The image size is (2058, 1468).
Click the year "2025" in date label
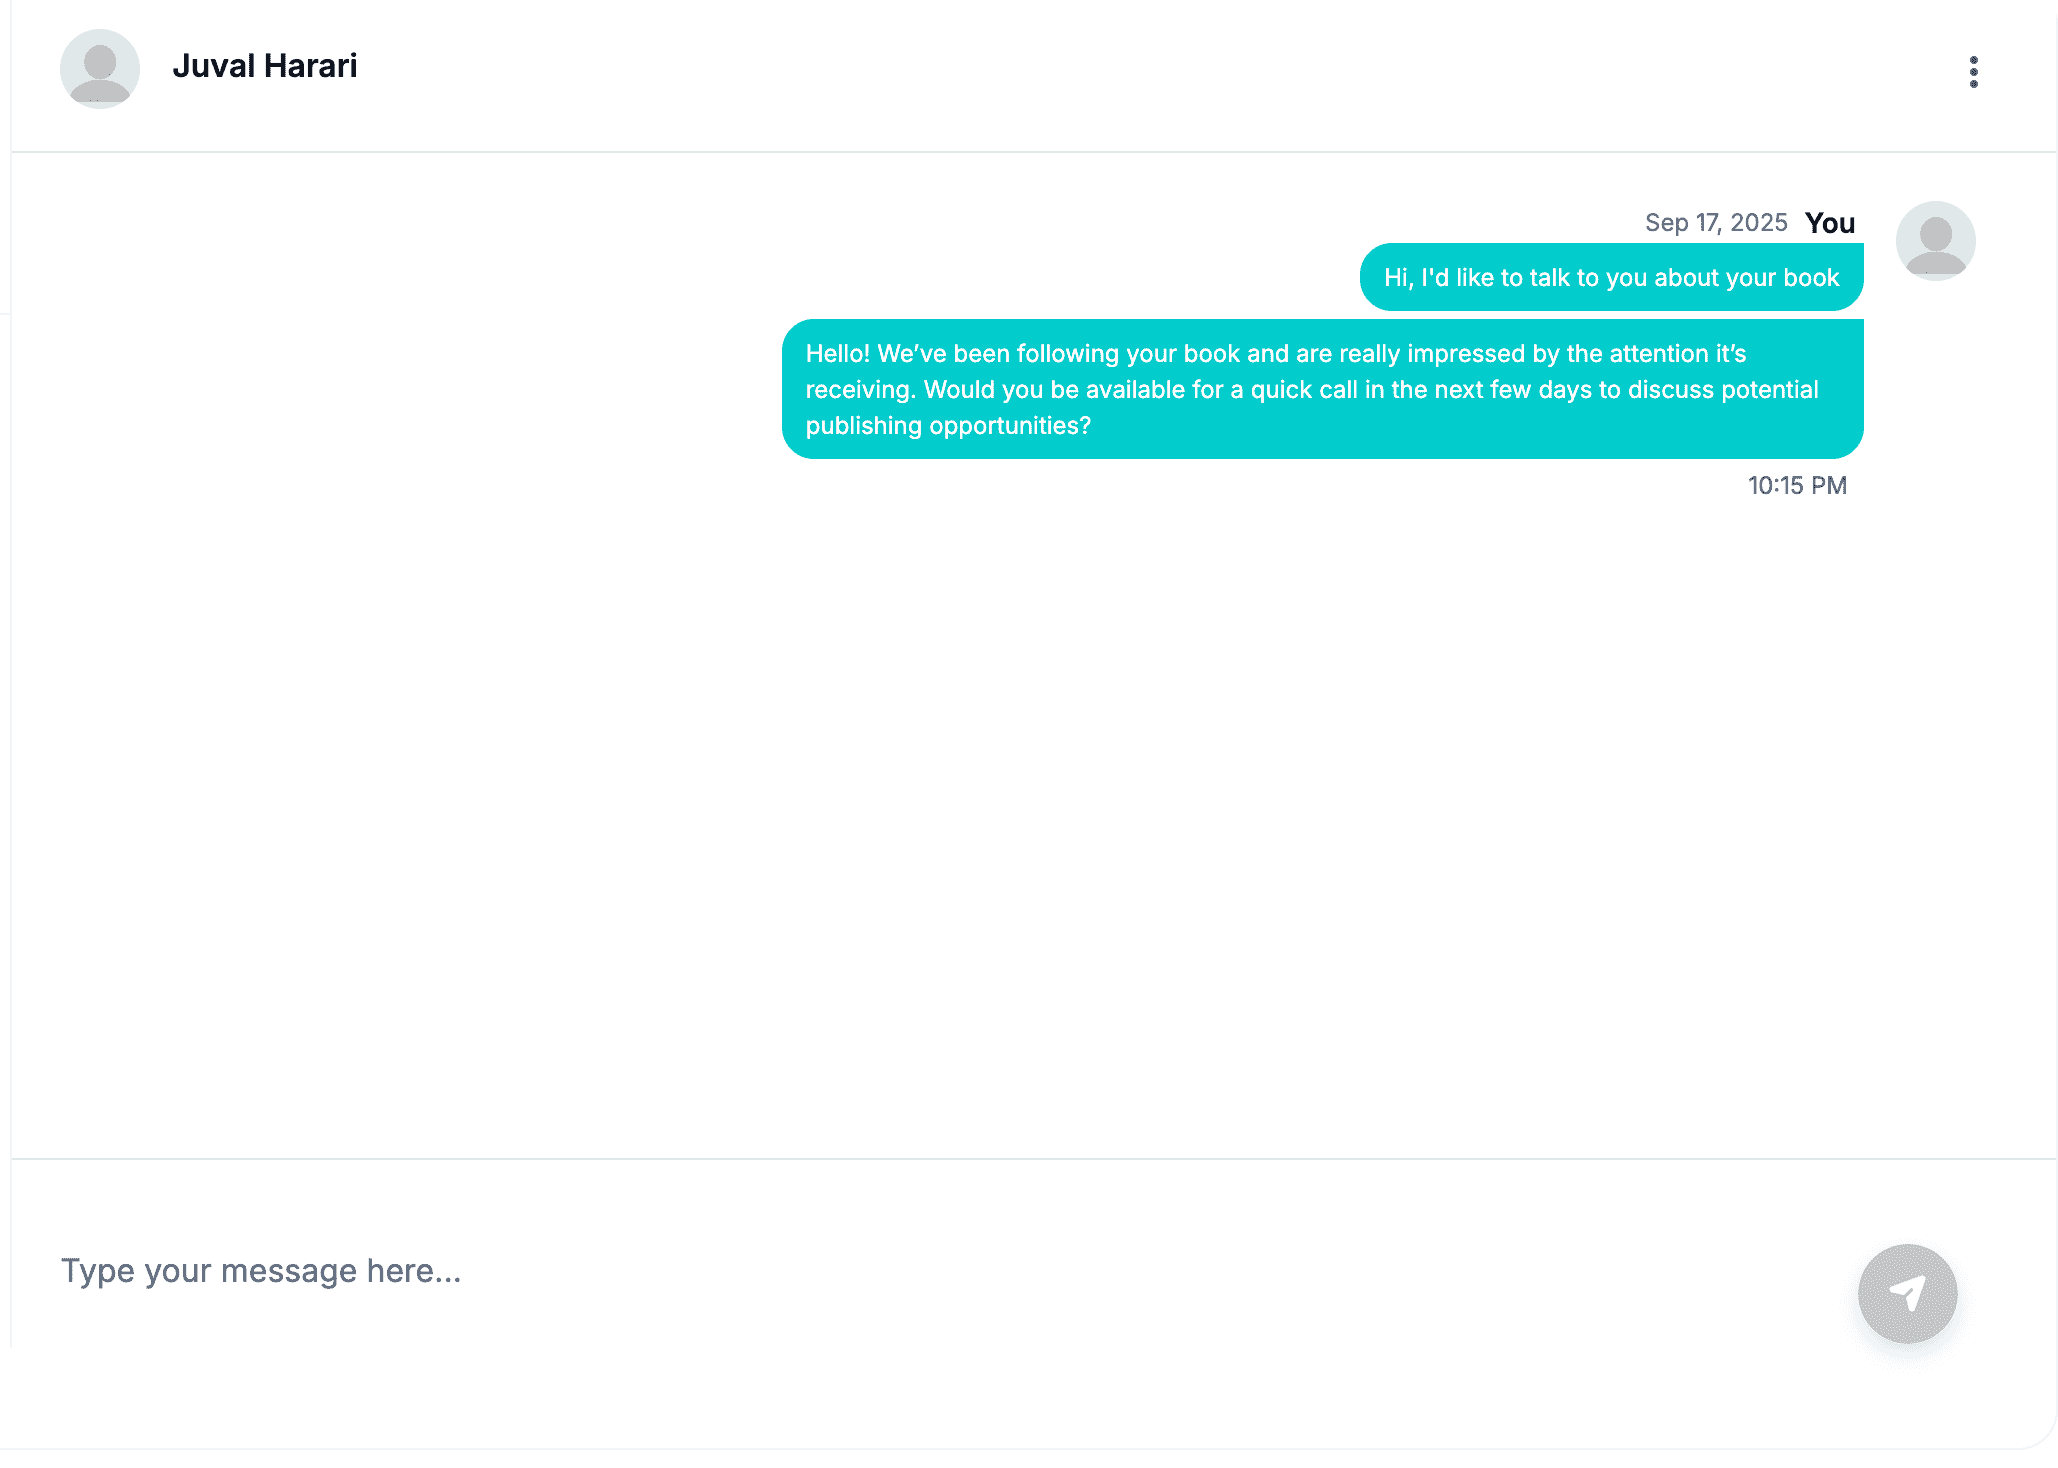click(x=1758, y=223)
